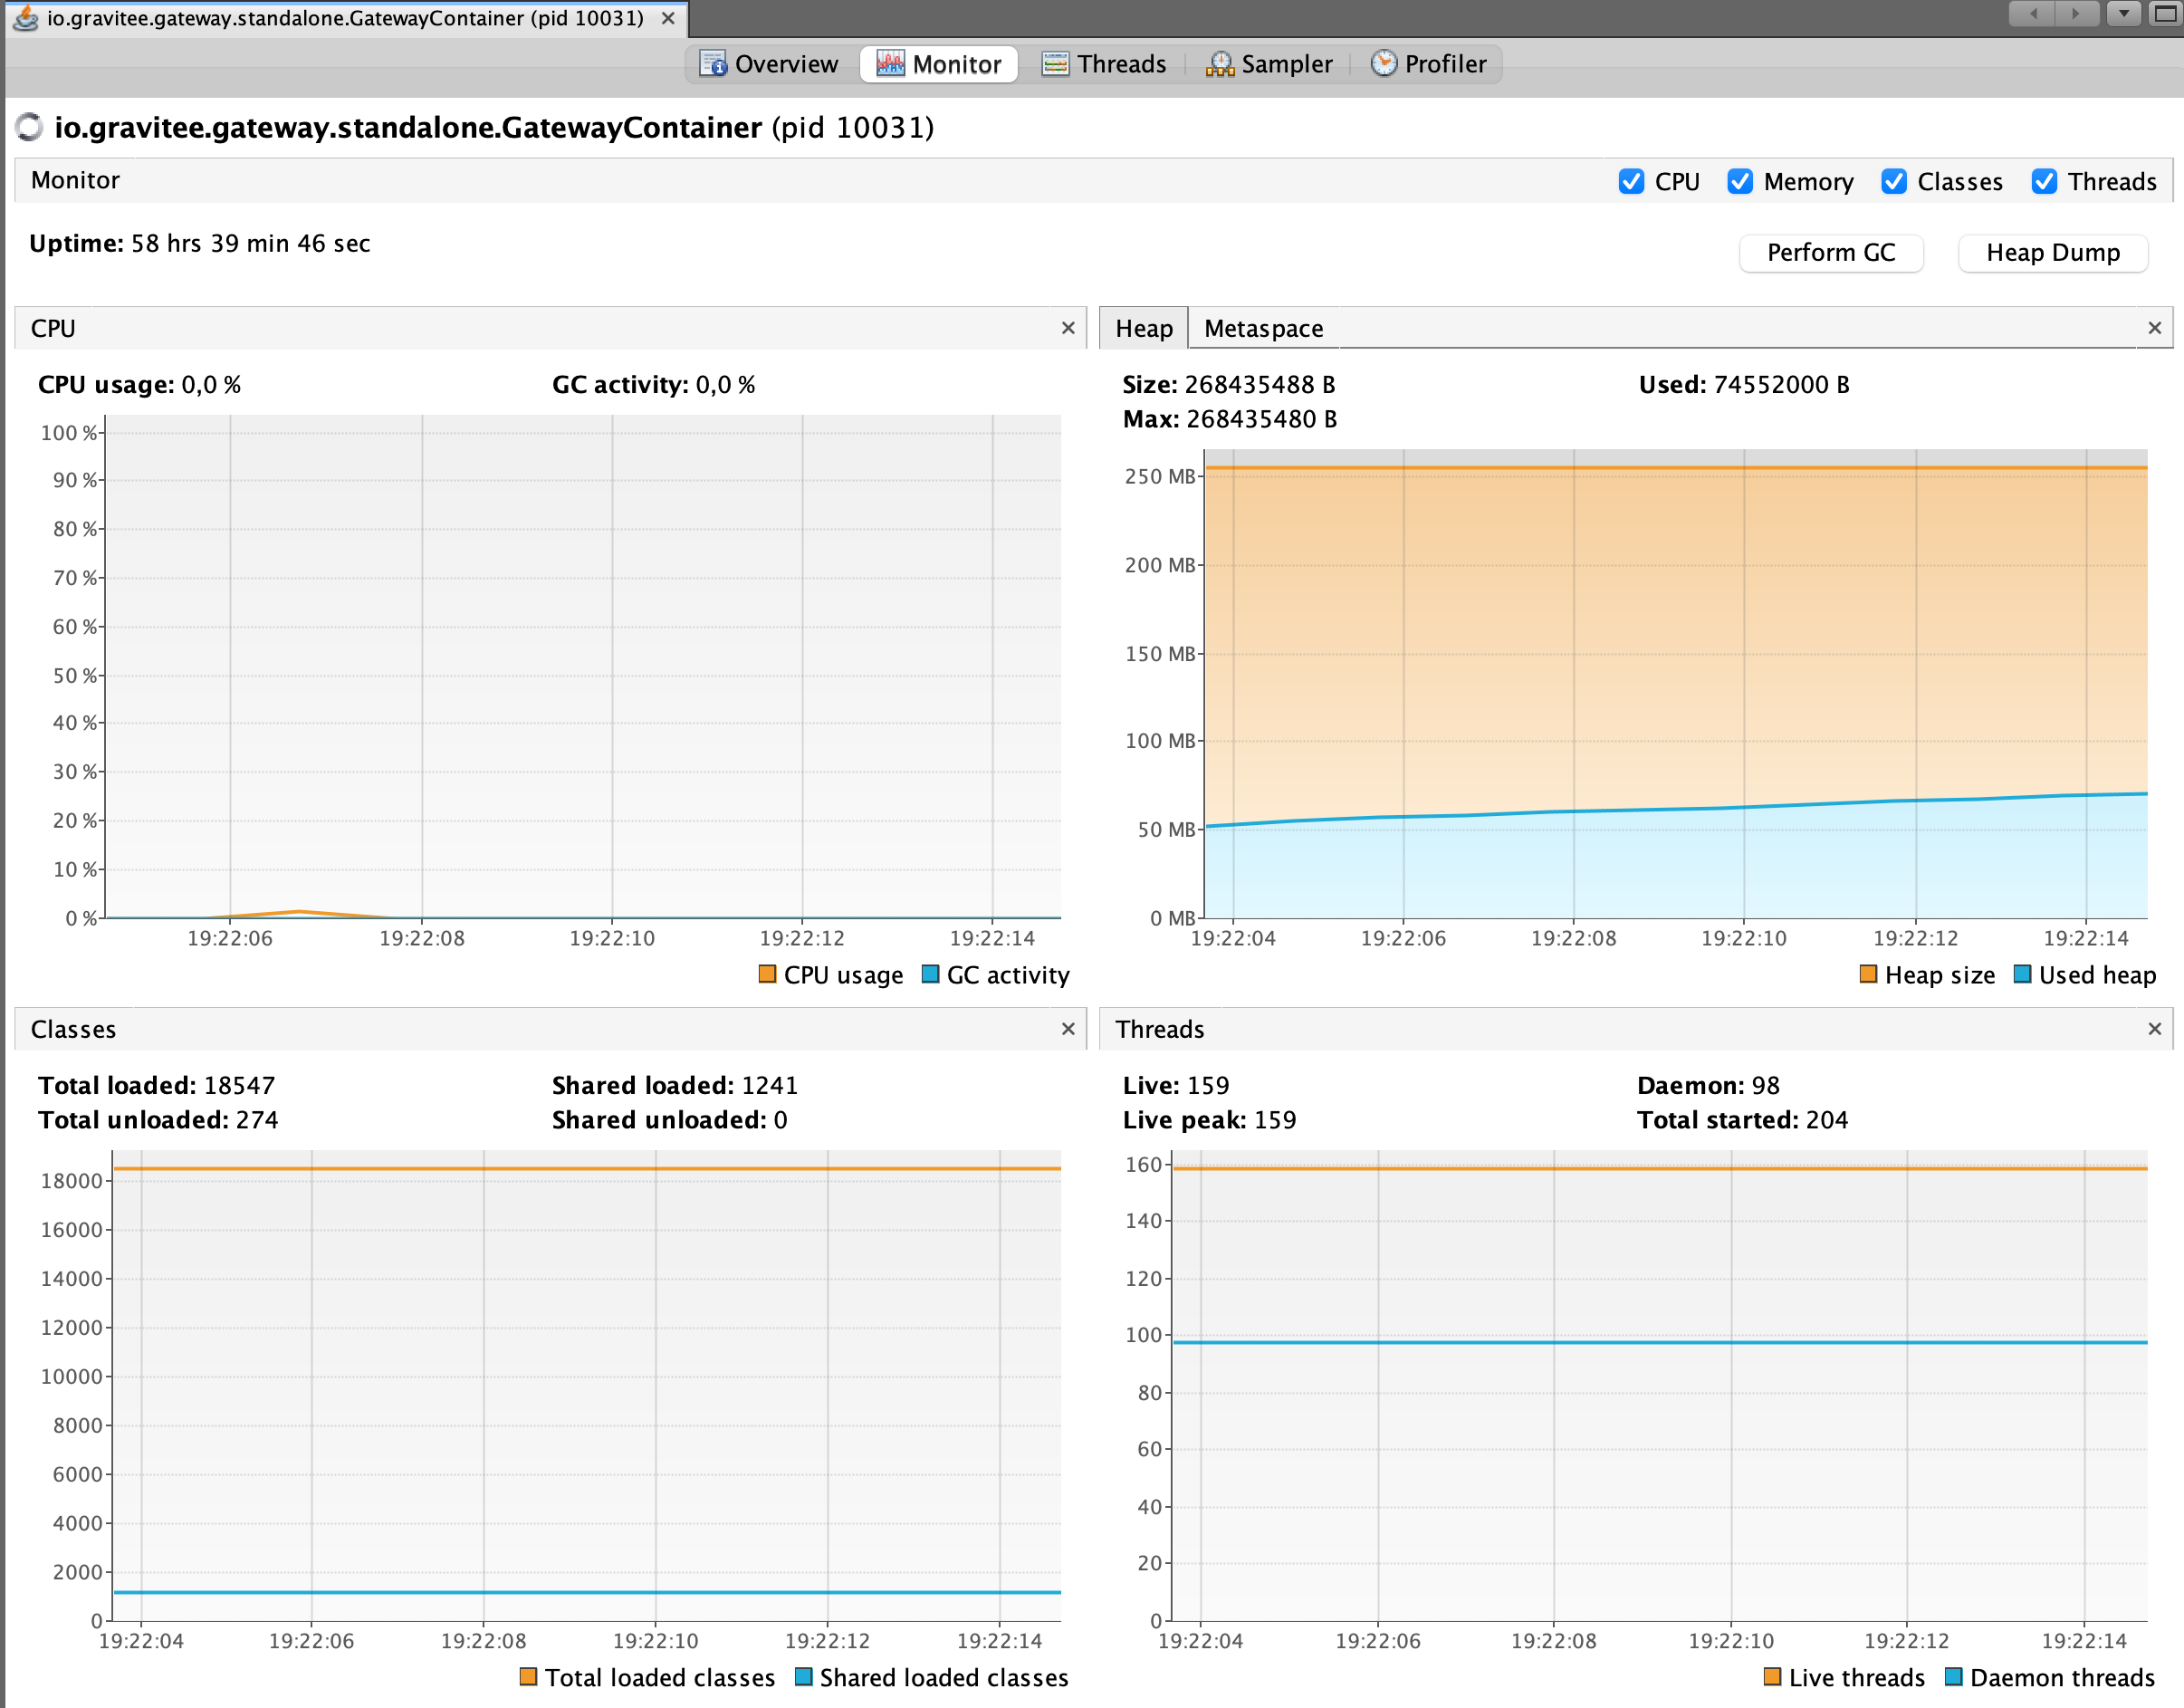Image resolution: width=2184 pixels, height=1708 pixels.
Task: Close the GatewayContainer document tab
Action: [668, 18]
